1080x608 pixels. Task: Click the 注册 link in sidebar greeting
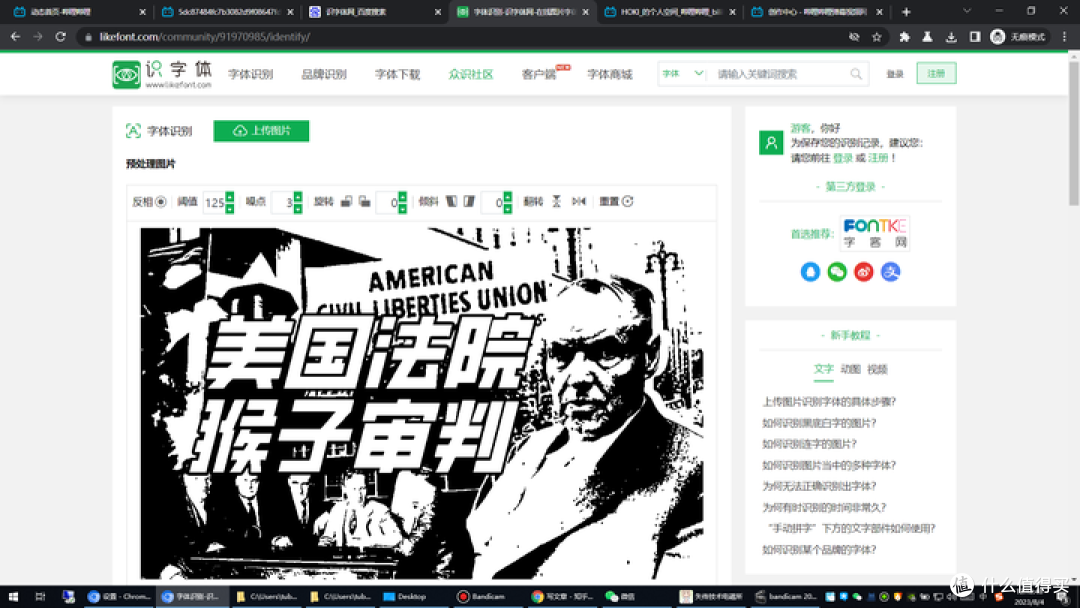[x=878, y=158]
